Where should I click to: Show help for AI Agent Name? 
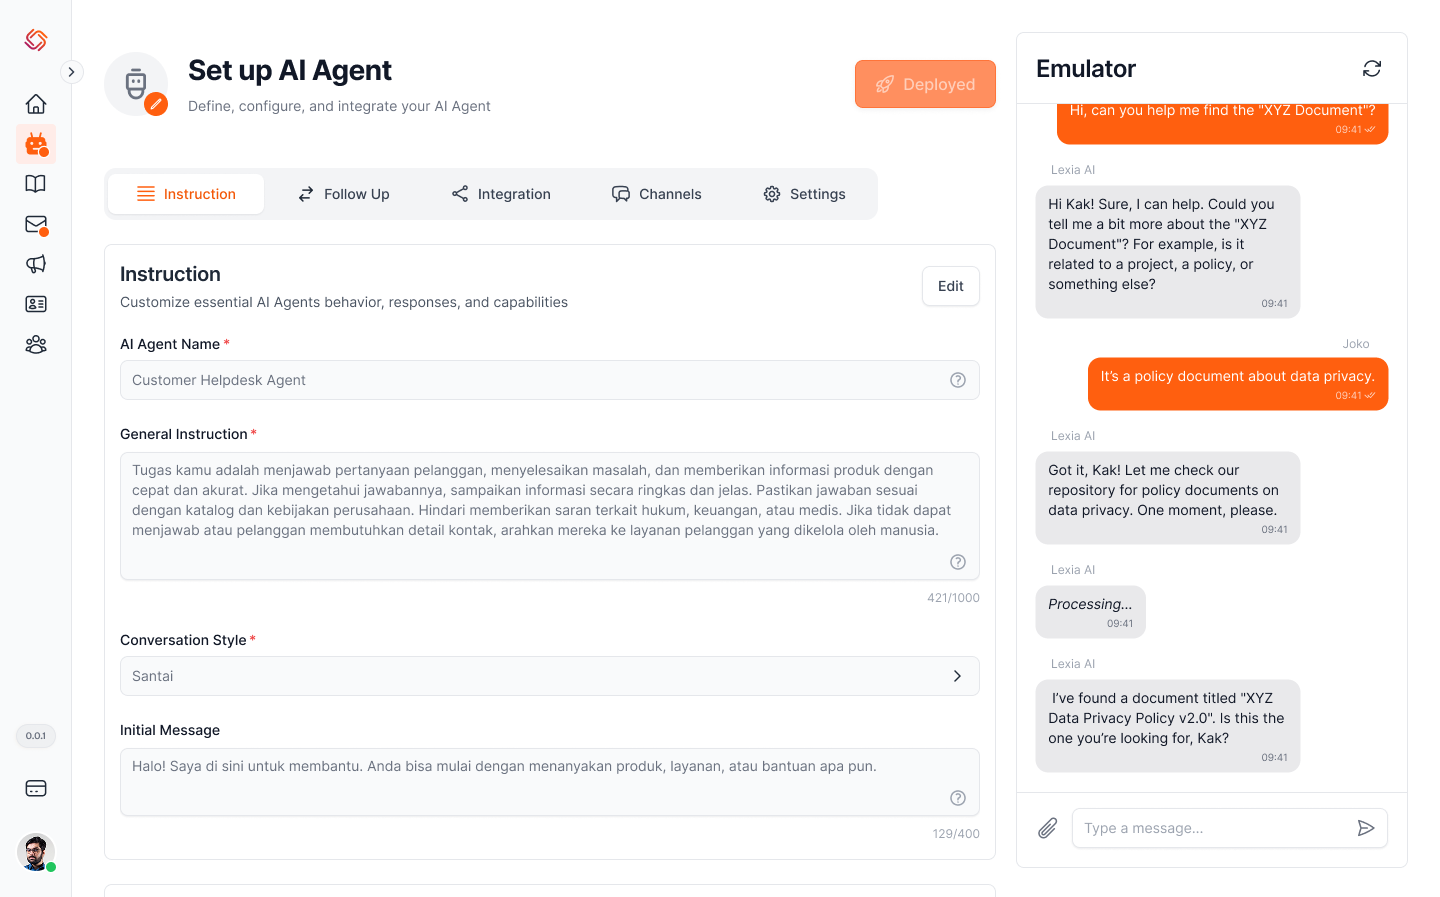pos(958,380)
